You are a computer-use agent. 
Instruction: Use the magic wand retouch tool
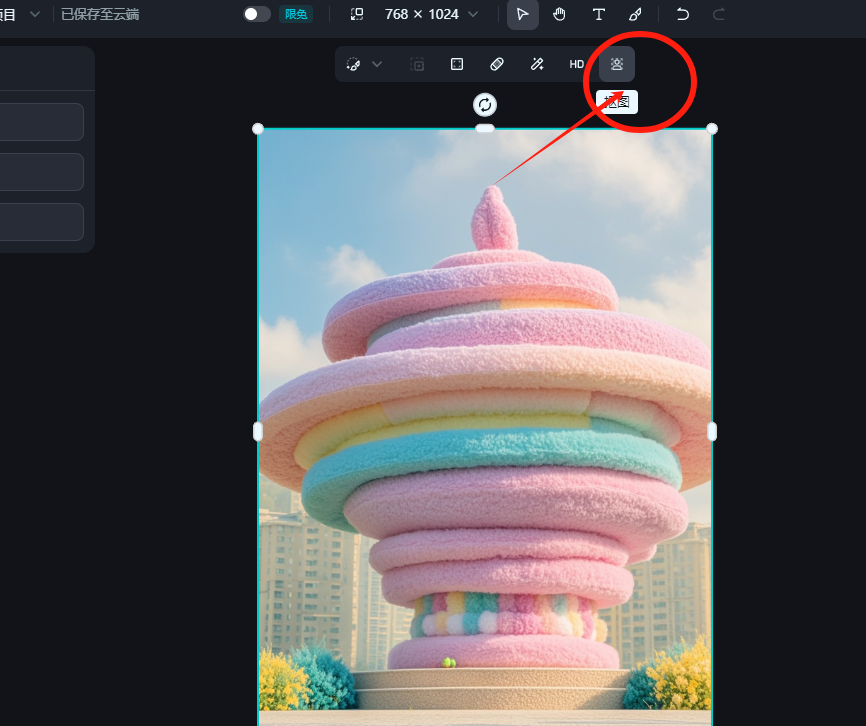point(537,64)
